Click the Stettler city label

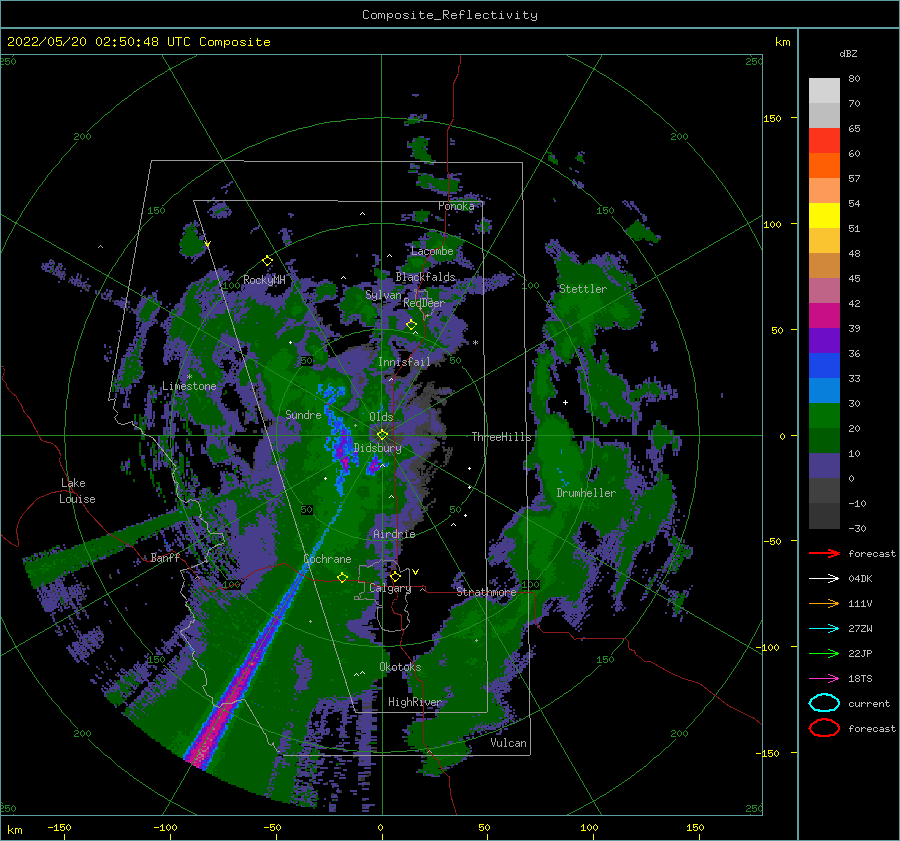(x=583, y=289)
